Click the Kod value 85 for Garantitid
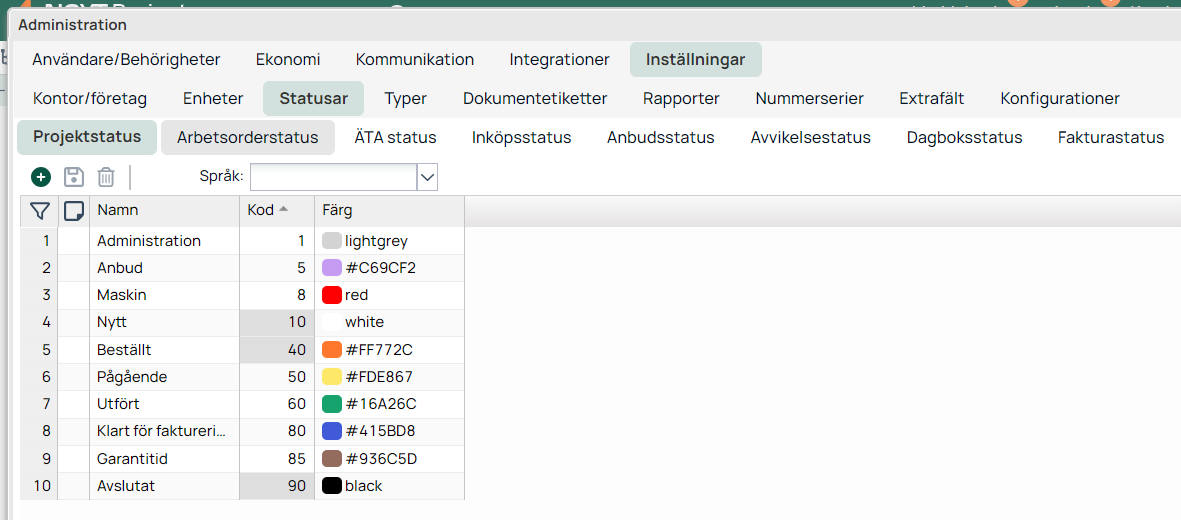Viewport: 1181px width, 520px height. (276, 458)
